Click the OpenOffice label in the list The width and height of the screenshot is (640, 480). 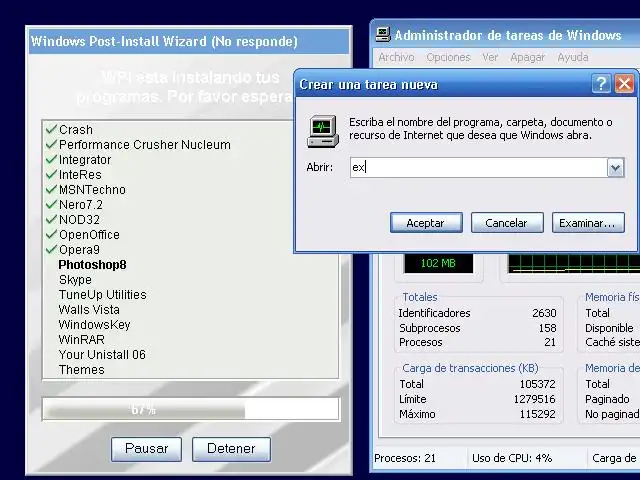[89, 235]
